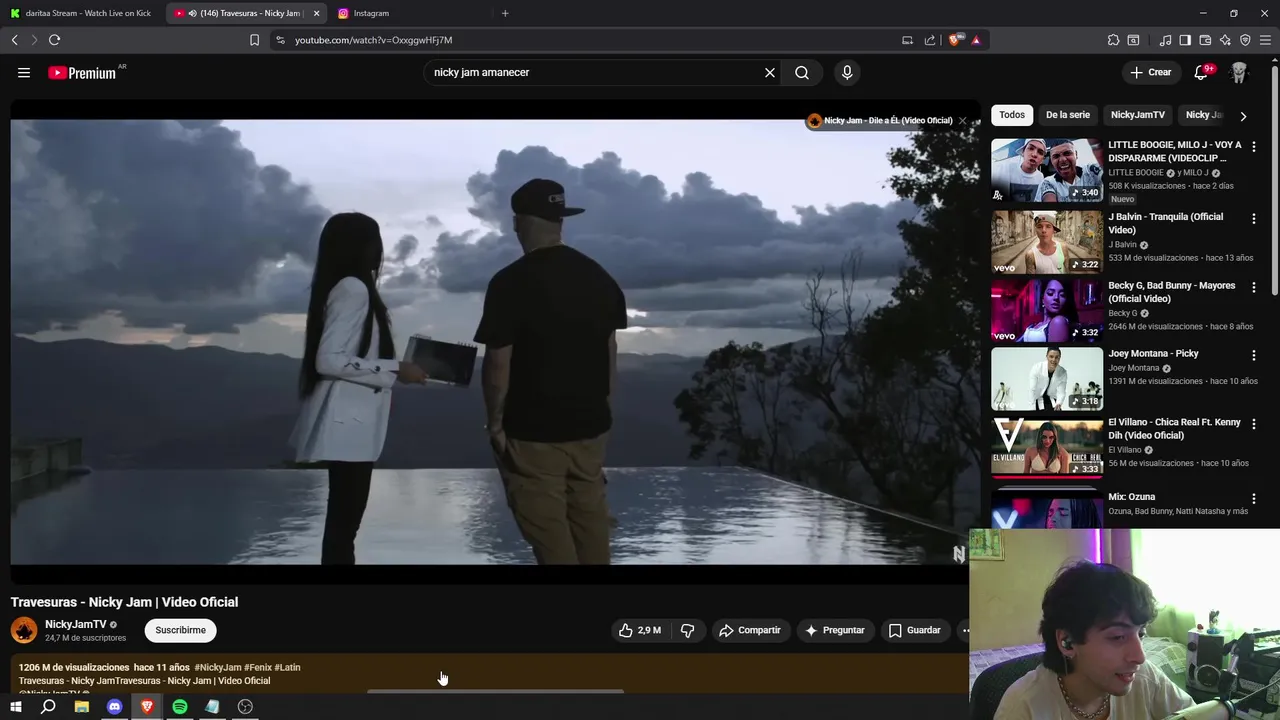
Task: Open the NickyJamTV channel avatar
Action: coord(24,630)
